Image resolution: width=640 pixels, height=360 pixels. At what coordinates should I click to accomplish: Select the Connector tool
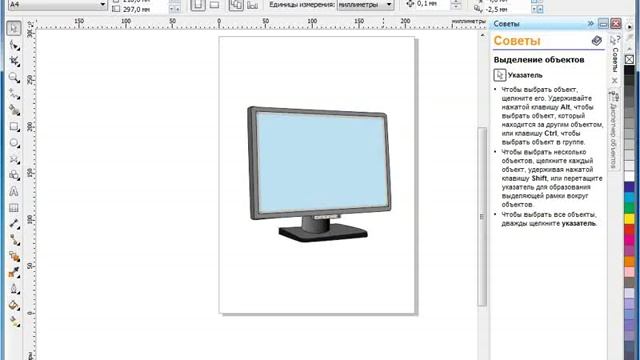(x=14, y=240)
